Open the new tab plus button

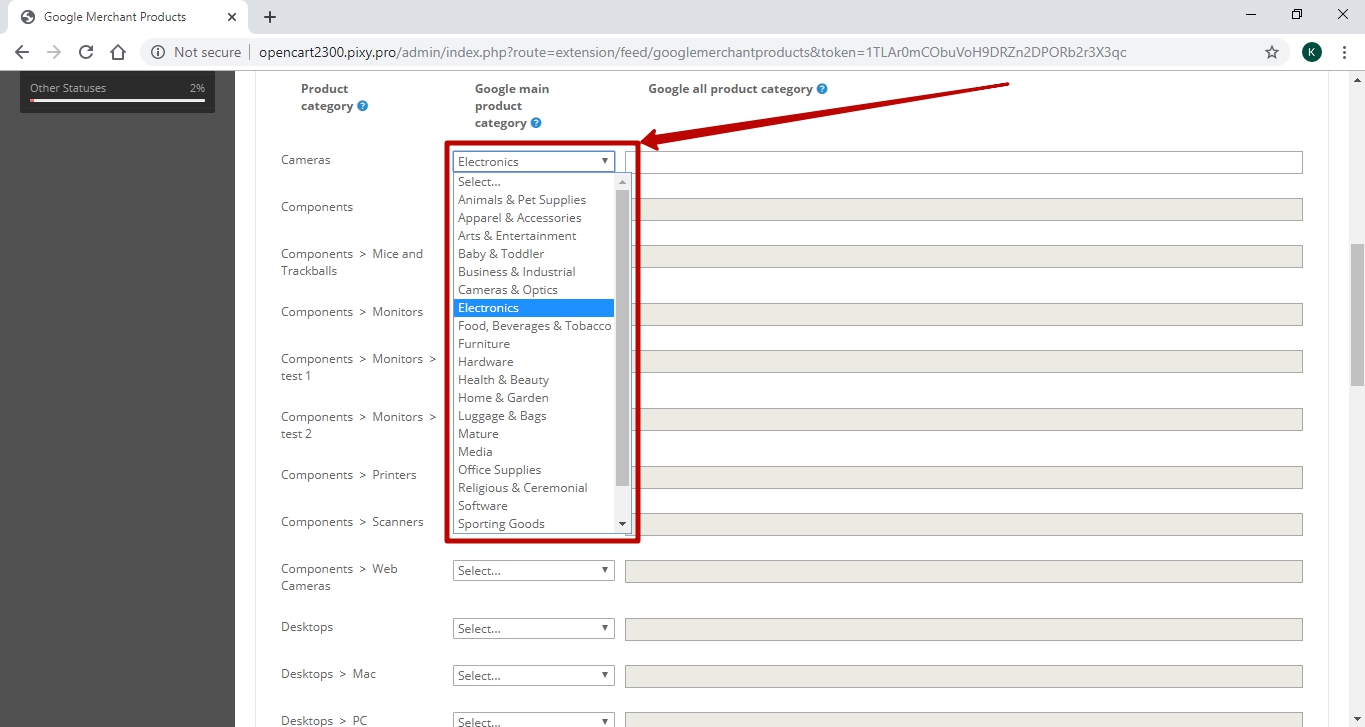click(270, 17)
